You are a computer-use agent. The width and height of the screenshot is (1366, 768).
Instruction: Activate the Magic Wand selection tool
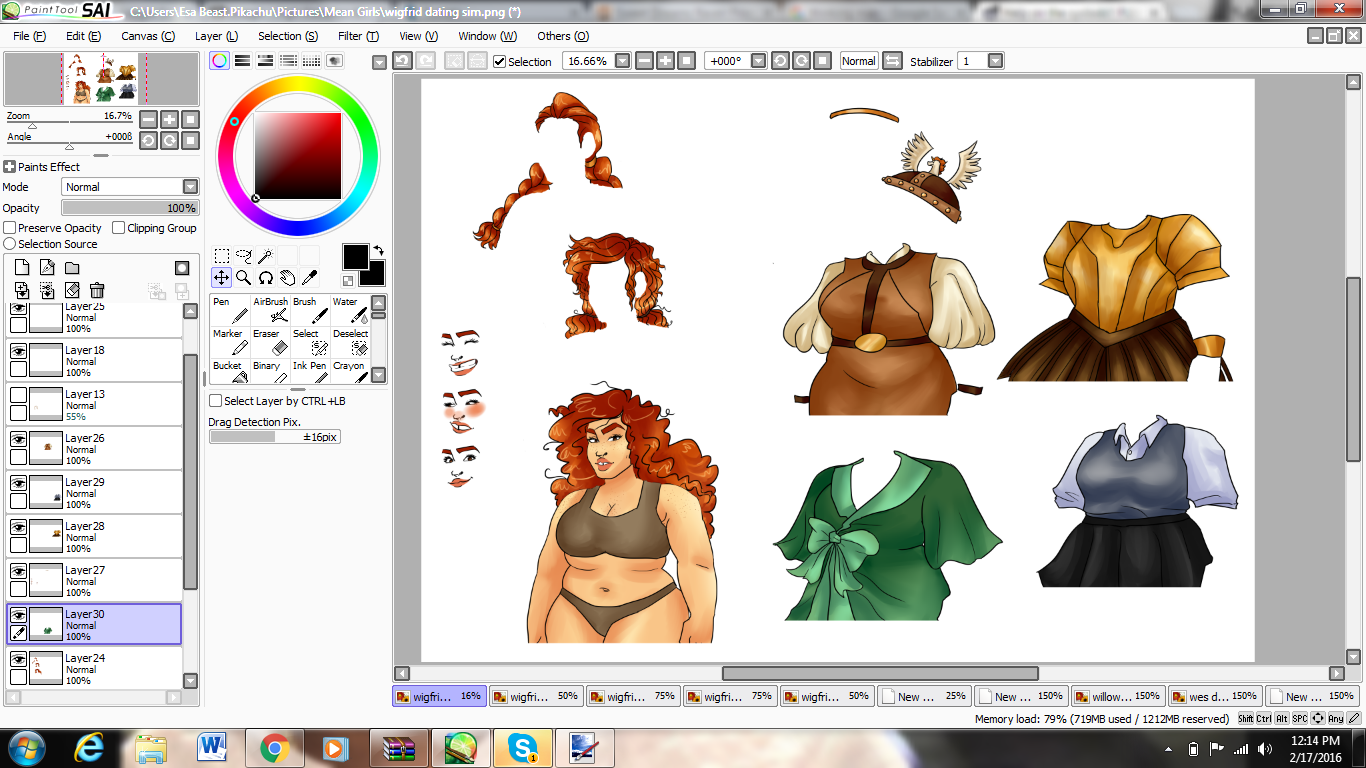pyautogui.click(x=266, y=256)
